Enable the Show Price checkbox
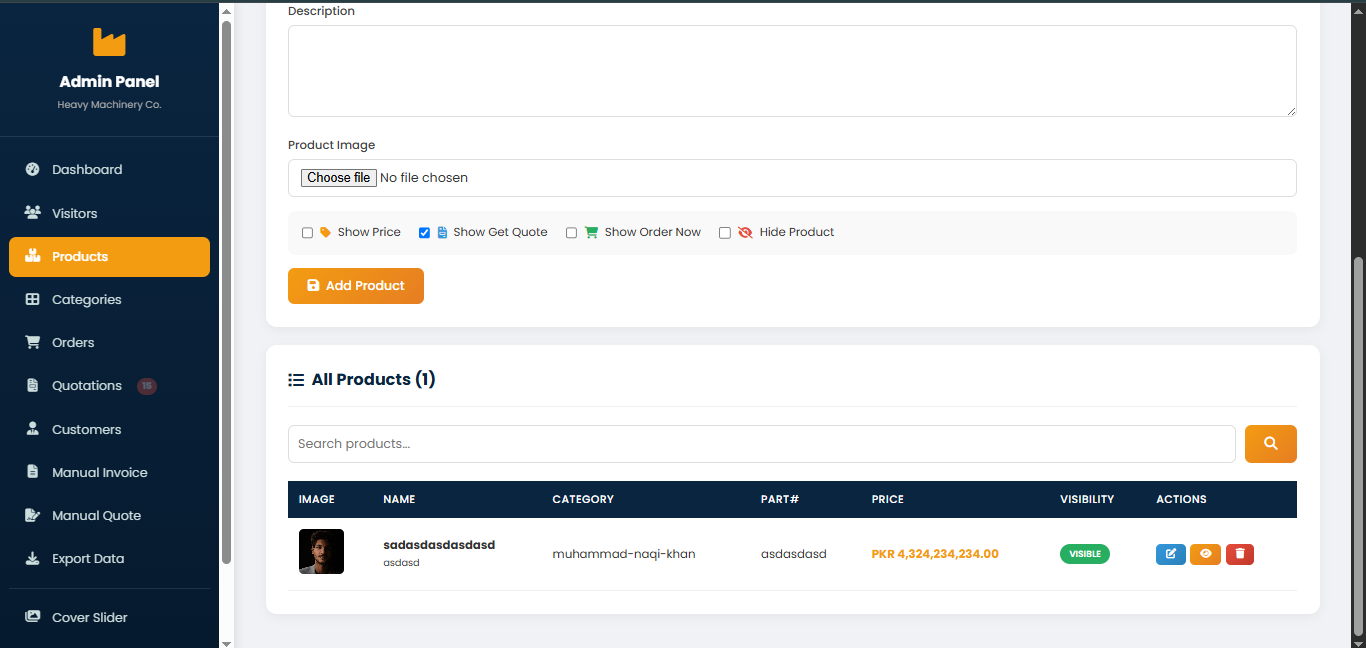Screen dimensions: 1366x648 click(308, 233)
